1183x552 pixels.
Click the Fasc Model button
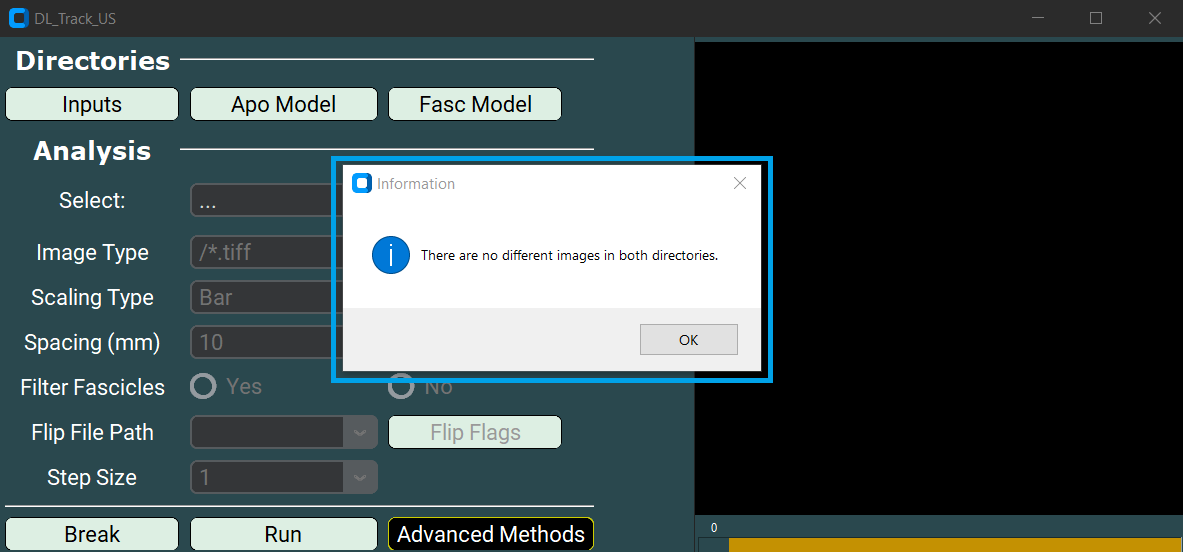pyautogui.click(x=475, y=105)
